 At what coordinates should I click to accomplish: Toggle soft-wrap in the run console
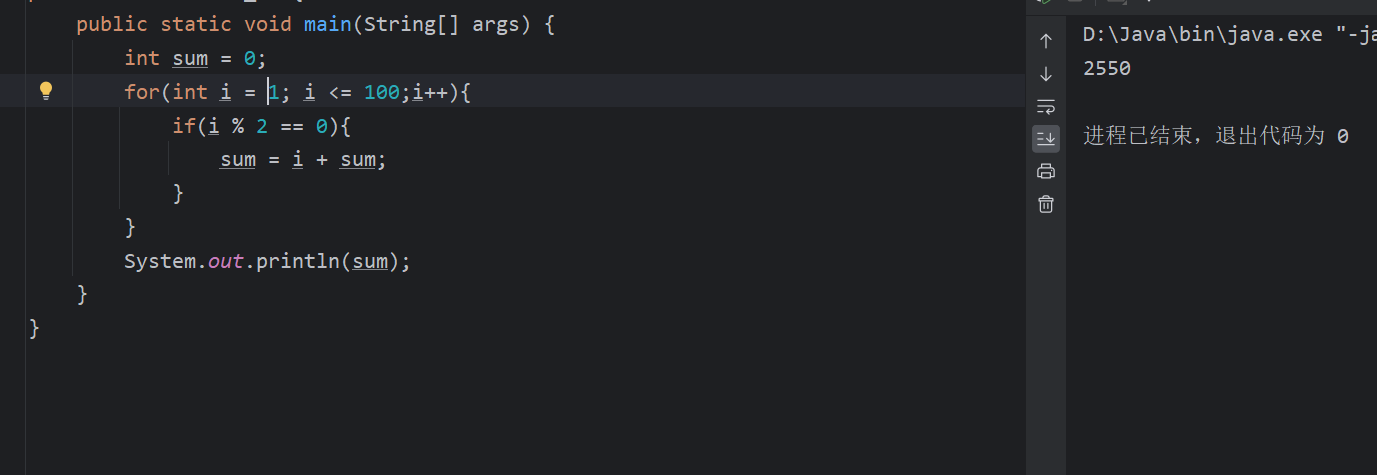click(1046, 106)
